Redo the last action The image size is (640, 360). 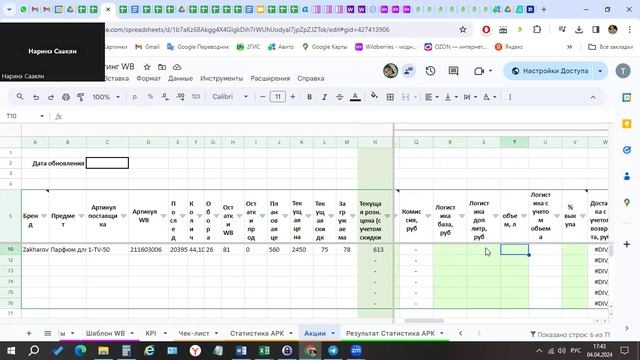click(x=51, y=97)
